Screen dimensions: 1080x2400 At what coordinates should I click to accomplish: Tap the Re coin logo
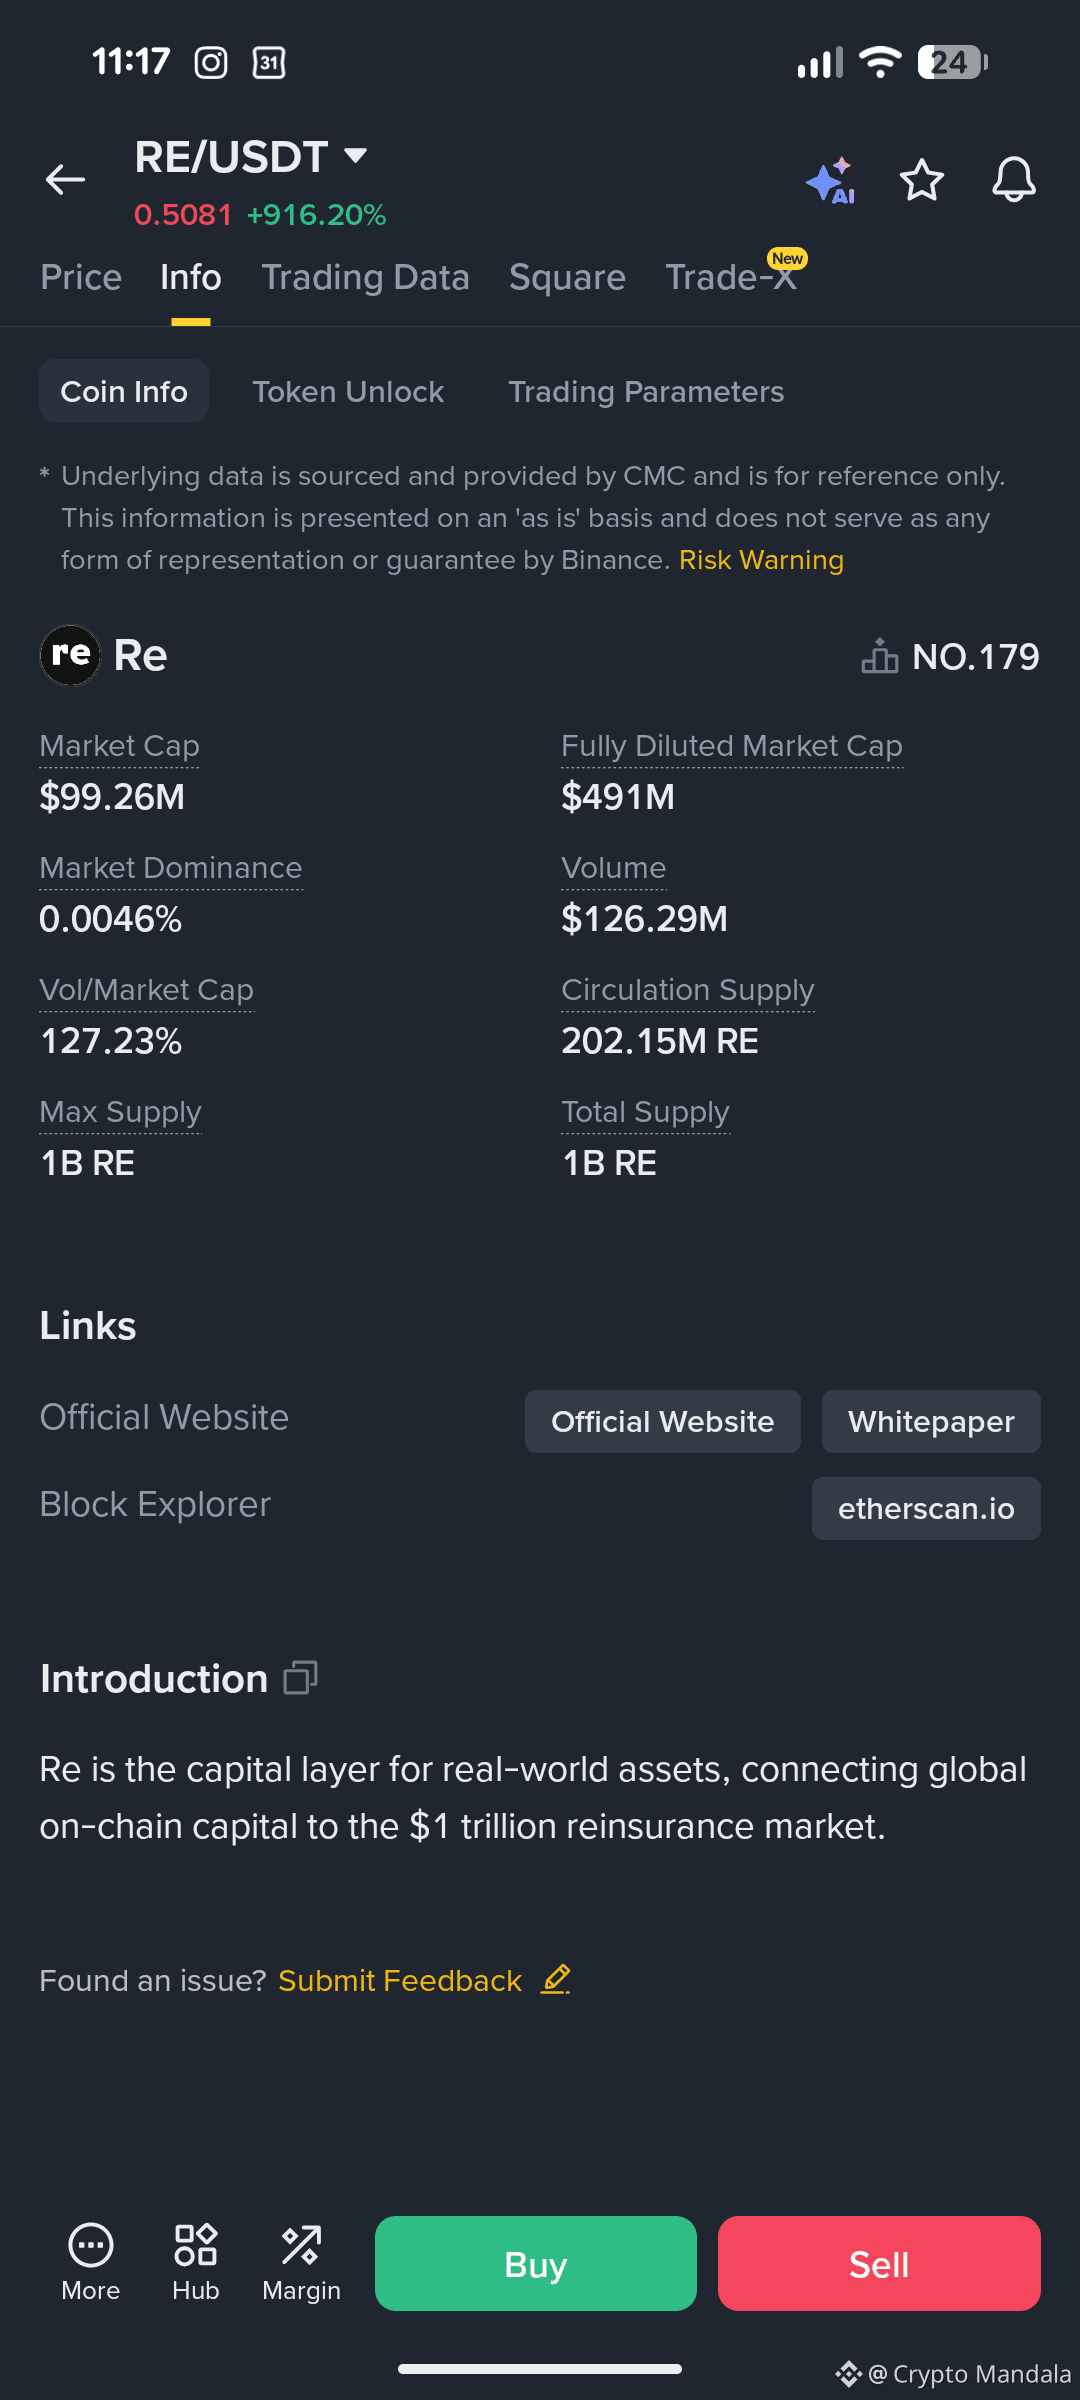[x=70, y=655]
